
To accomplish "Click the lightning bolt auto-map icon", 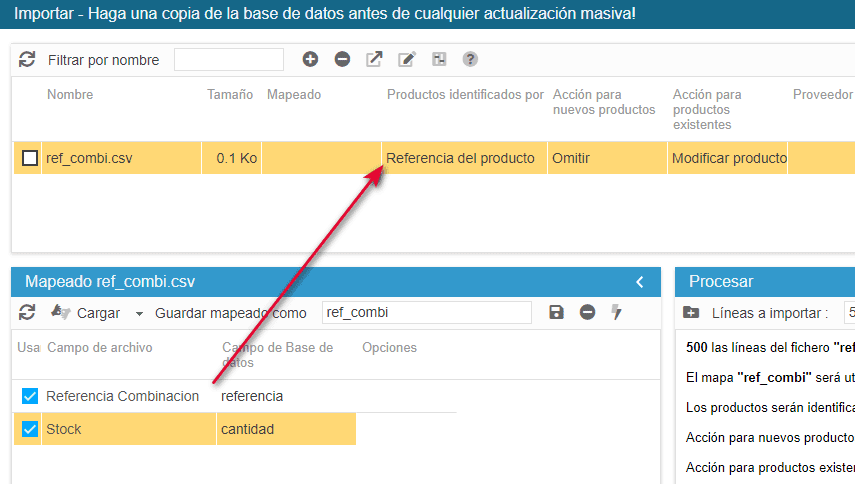I will tap(617, 313).
